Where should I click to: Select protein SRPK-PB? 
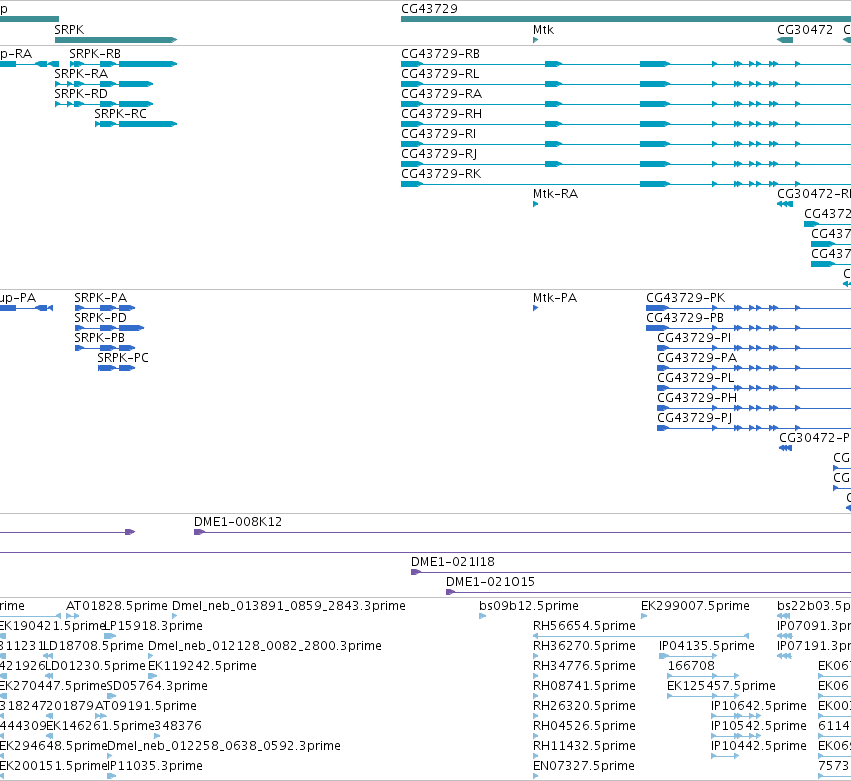coord(99,338)
